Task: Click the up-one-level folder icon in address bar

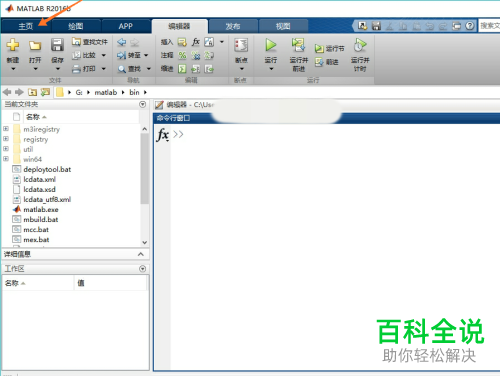Action: point(32,92)
